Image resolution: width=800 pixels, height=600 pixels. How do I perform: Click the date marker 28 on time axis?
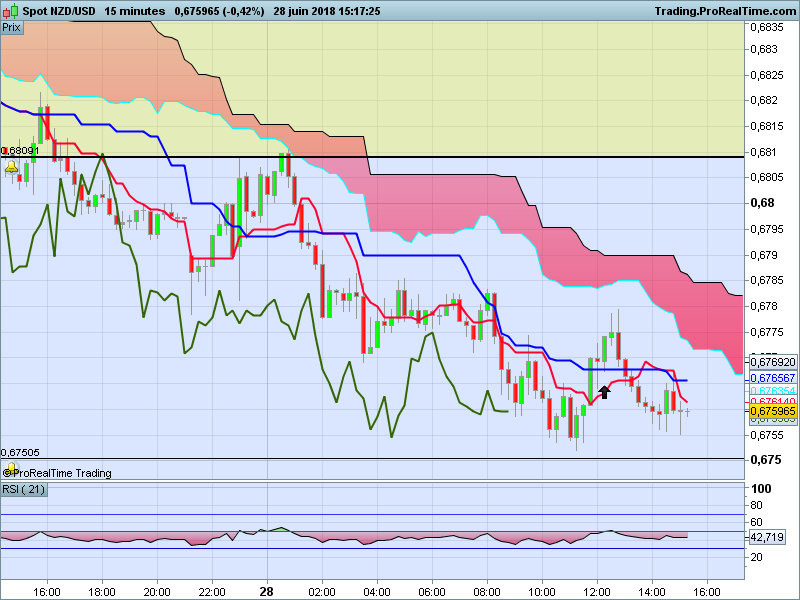coord(267,590)
